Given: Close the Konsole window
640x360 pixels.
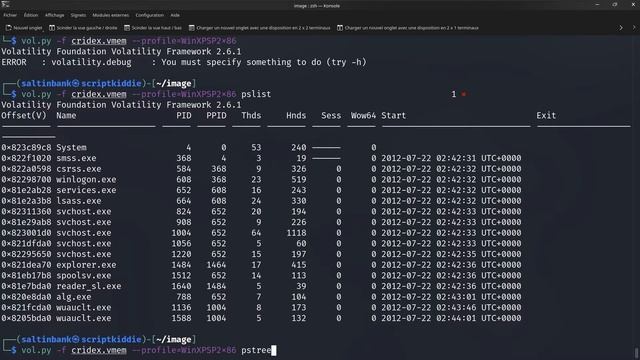Looking at the screenshot, I should (x=633, y=4).
